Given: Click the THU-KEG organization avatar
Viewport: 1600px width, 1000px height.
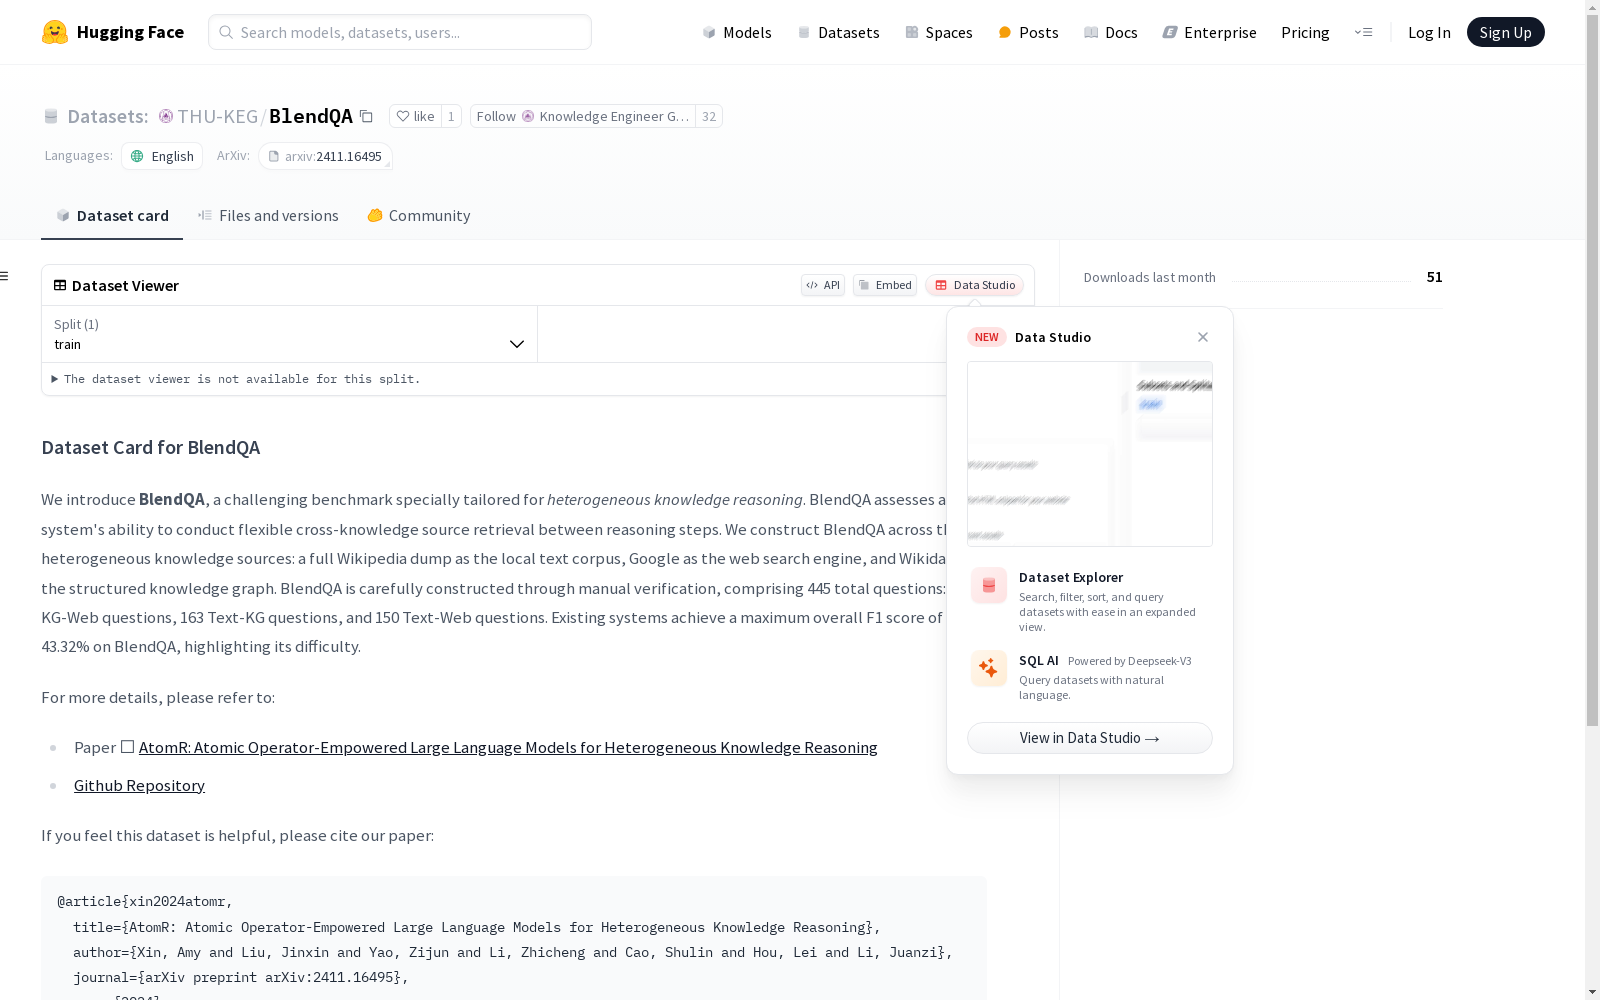Looking at the screenshot, I should point(166,116).
